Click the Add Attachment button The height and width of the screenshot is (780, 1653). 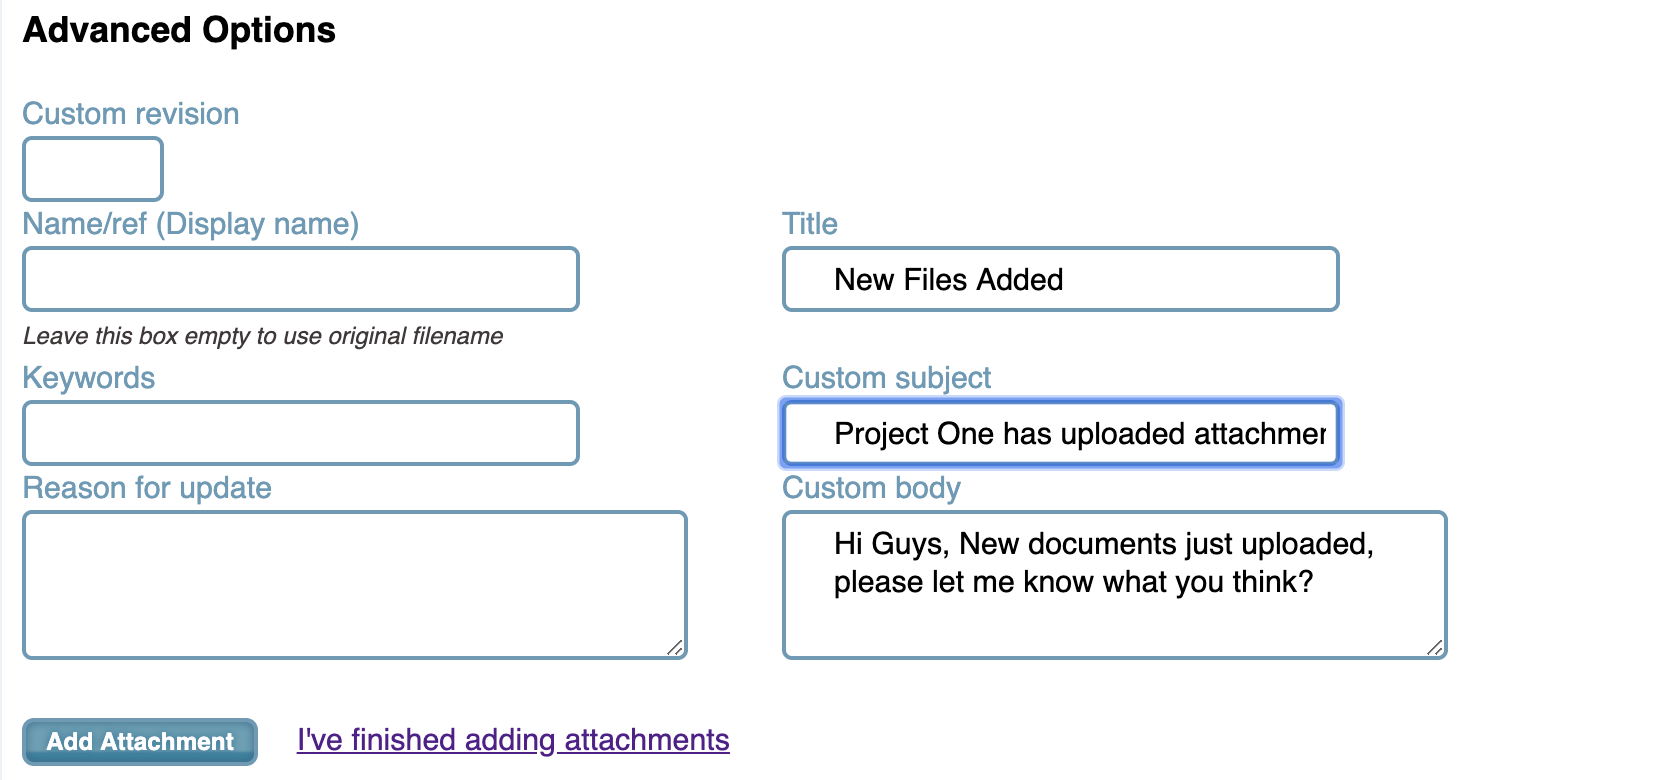coord(140,741)
